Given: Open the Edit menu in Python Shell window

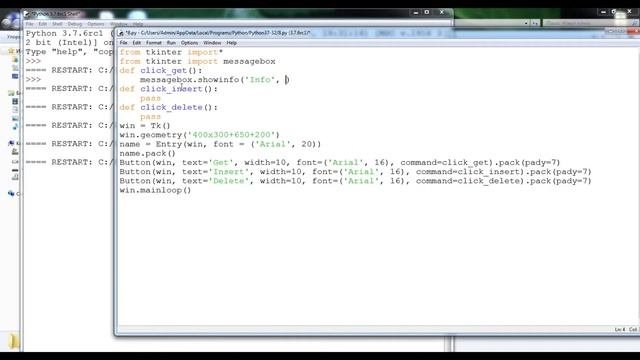Looking at the screenshot, I should (x=42, y=24).
